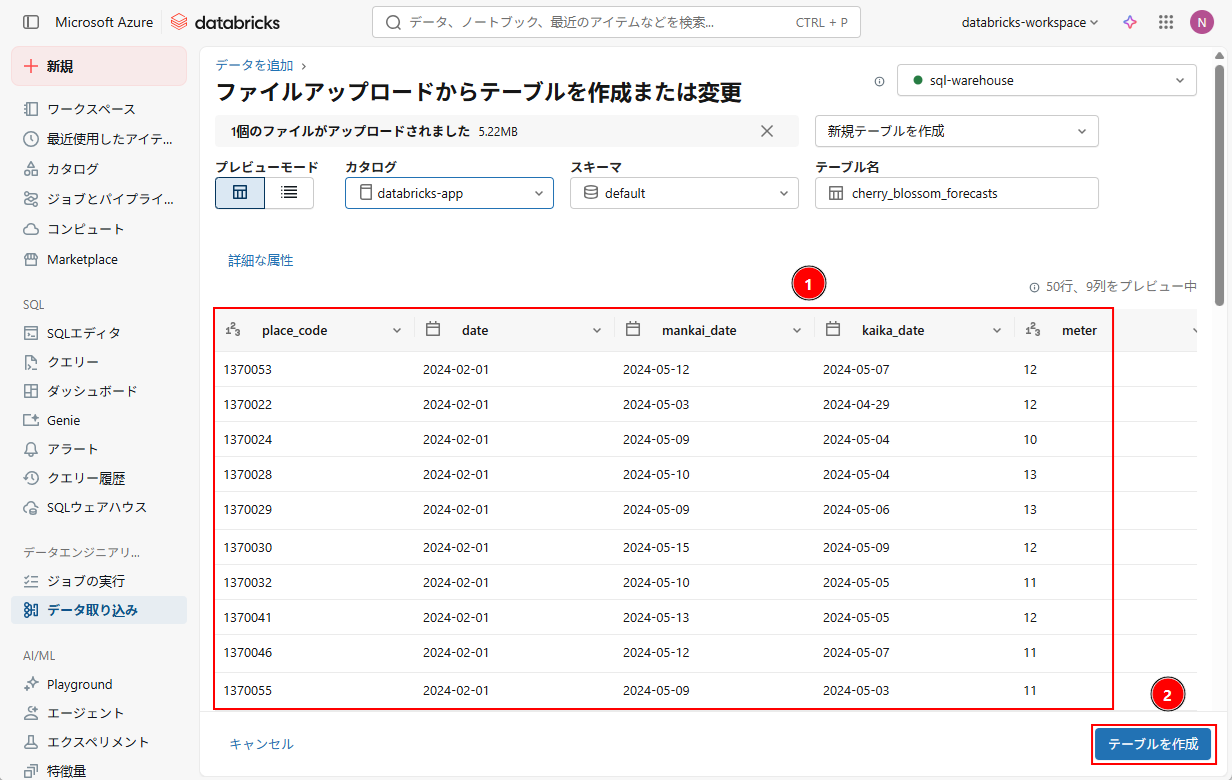The height and width of the screenshot is (780, 1232).
Task: Select the table grid preview mode
Action: coord(240,193)
